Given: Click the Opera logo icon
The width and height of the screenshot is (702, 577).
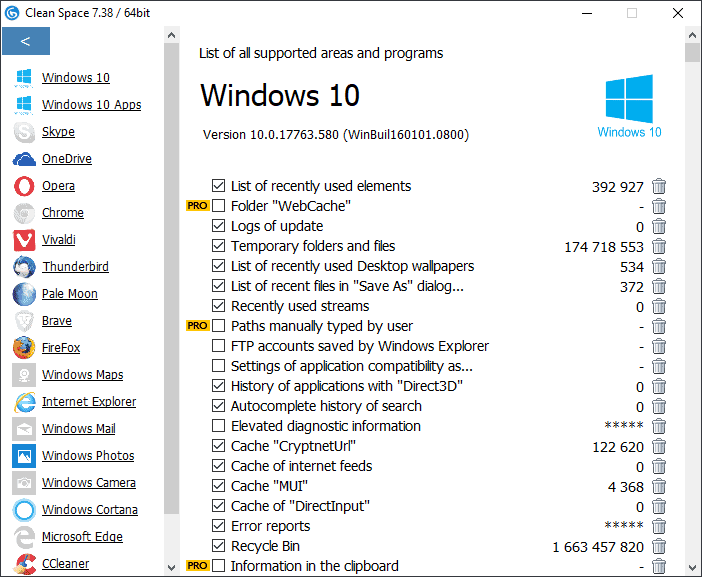Looking at the screenshot, I should click(x=24, y=186).
